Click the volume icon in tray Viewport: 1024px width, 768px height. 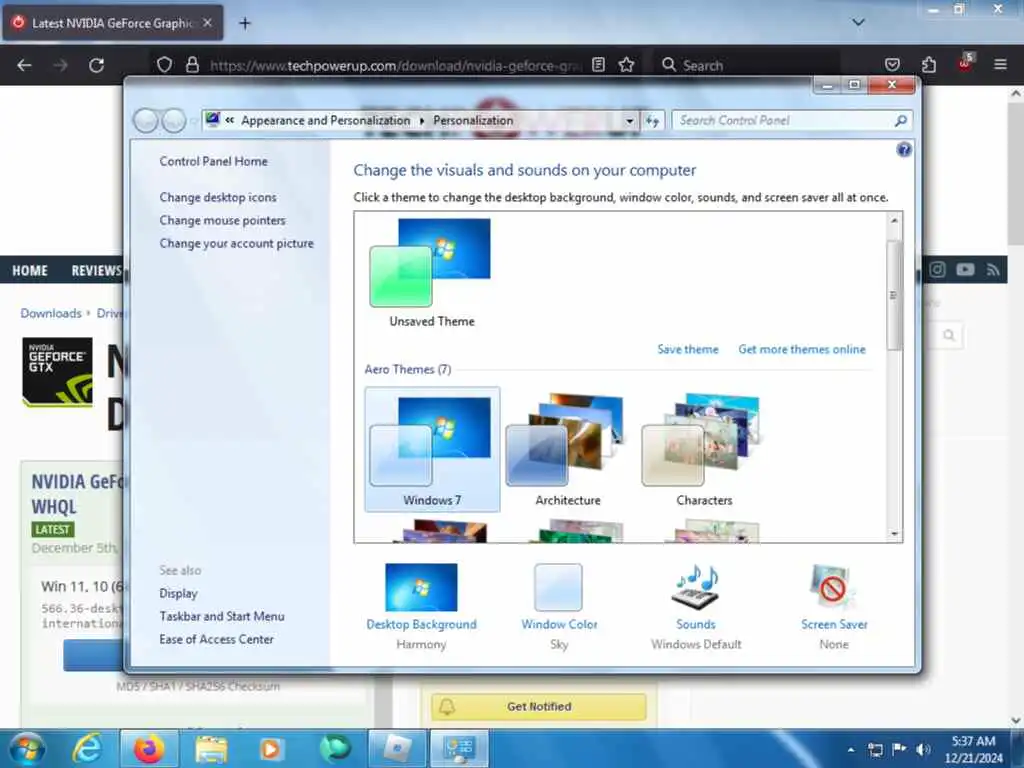(x=922, y=750)
